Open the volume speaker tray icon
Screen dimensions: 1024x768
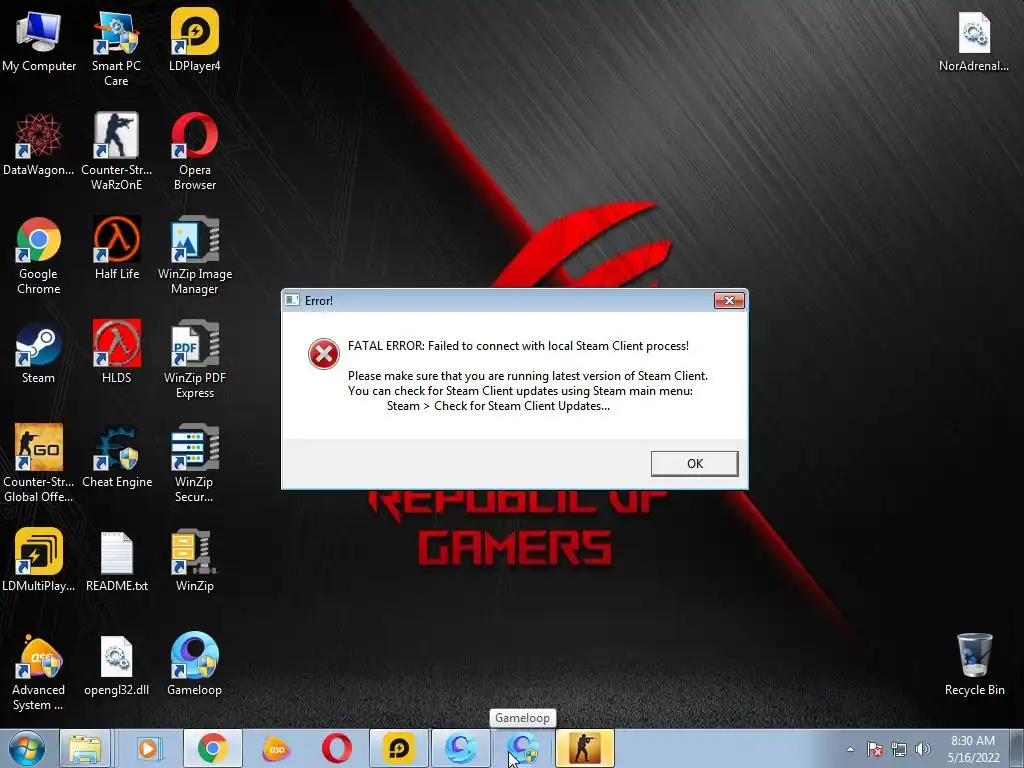coord(923,749)
